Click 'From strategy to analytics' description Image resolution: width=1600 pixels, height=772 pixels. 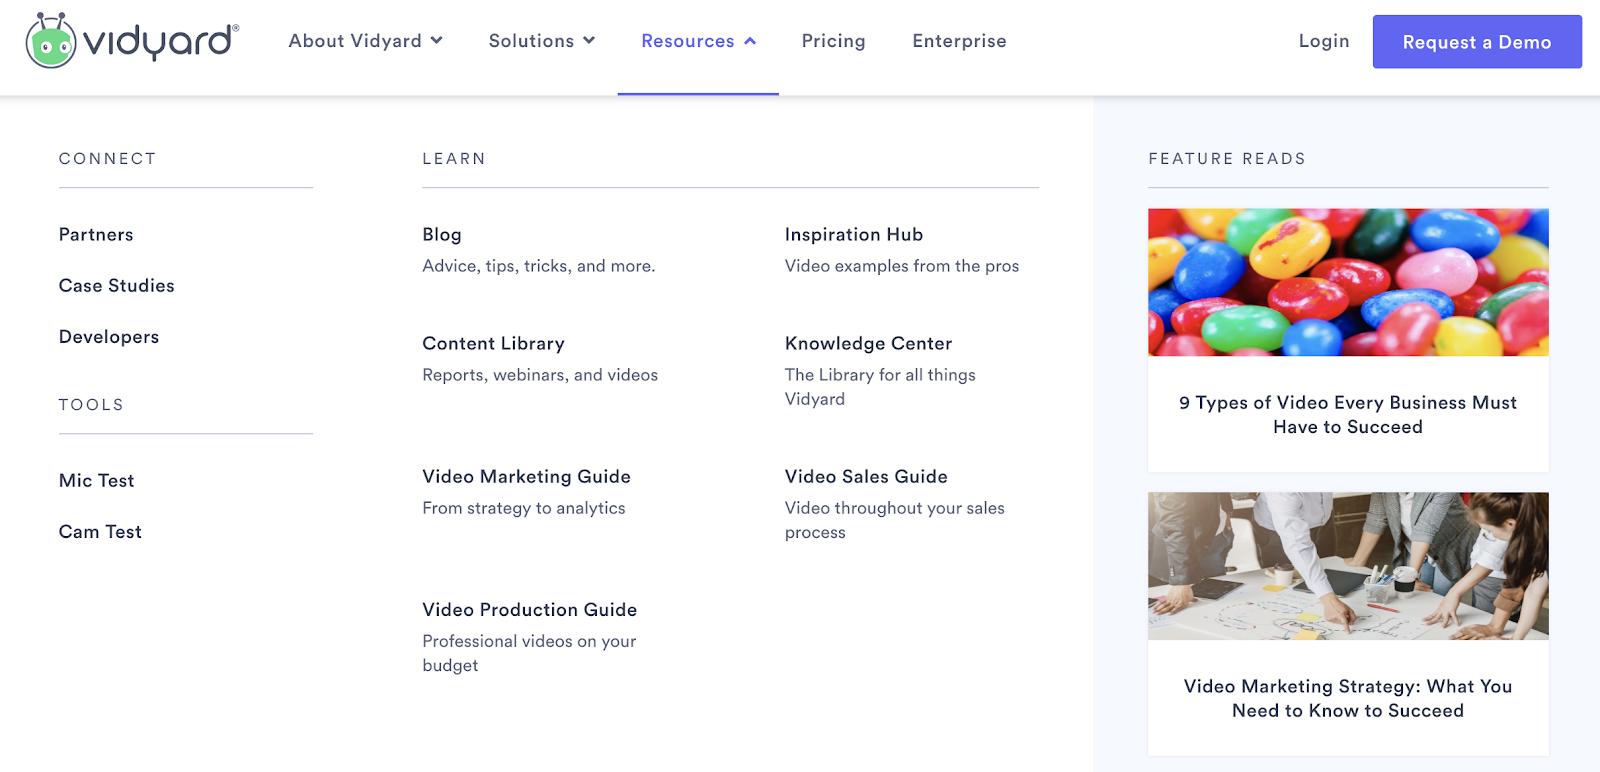pyautogui.click(x=523, y=508)
